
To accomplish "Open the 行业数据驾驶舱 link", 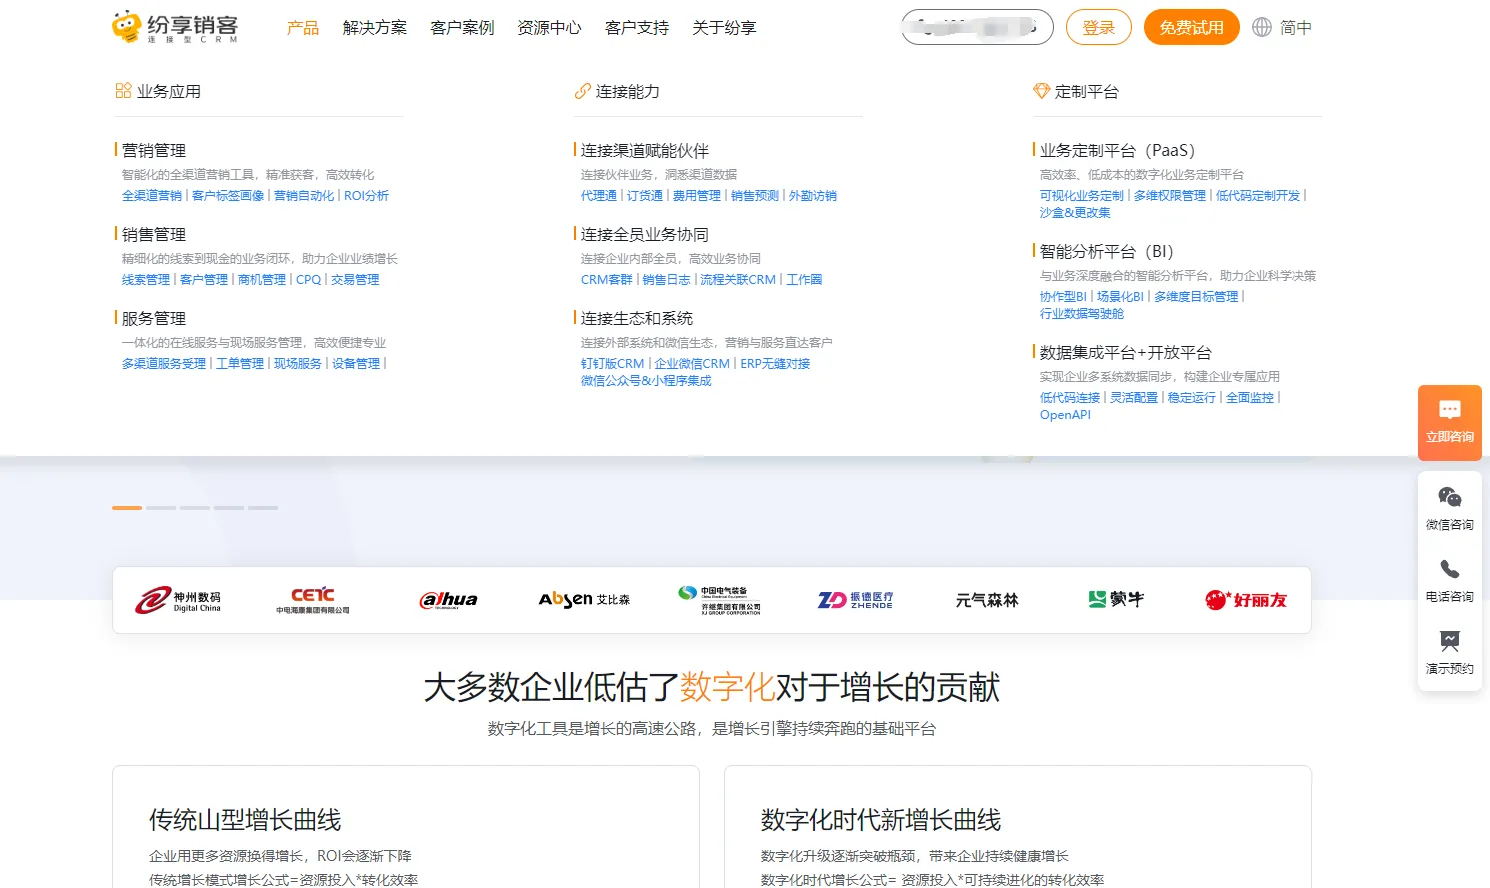I will pos(1082,314).
